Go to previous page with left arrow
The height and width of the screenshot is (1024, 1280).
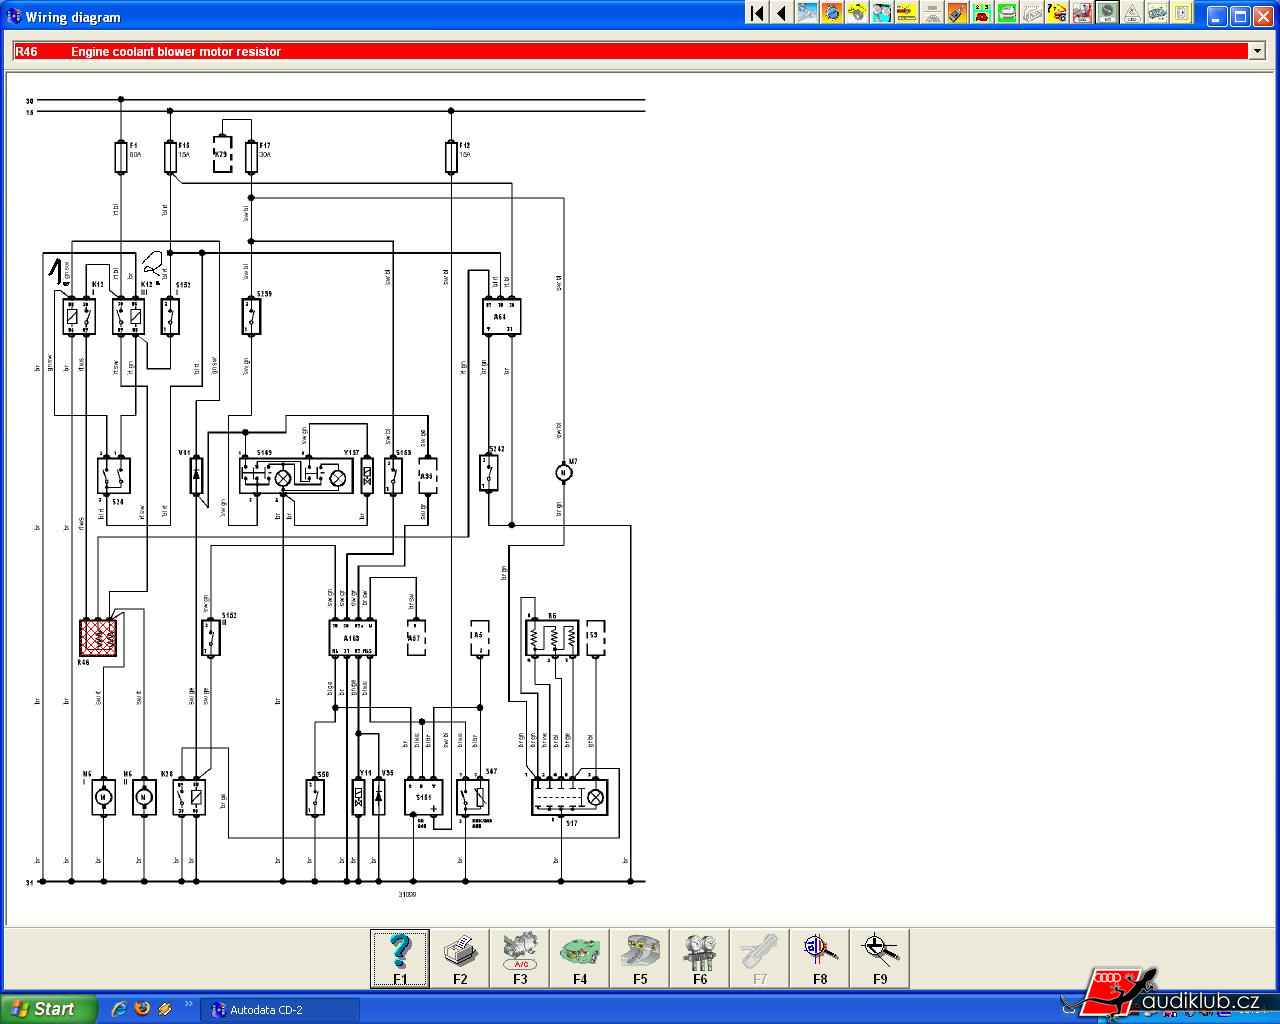pos(781,13)
